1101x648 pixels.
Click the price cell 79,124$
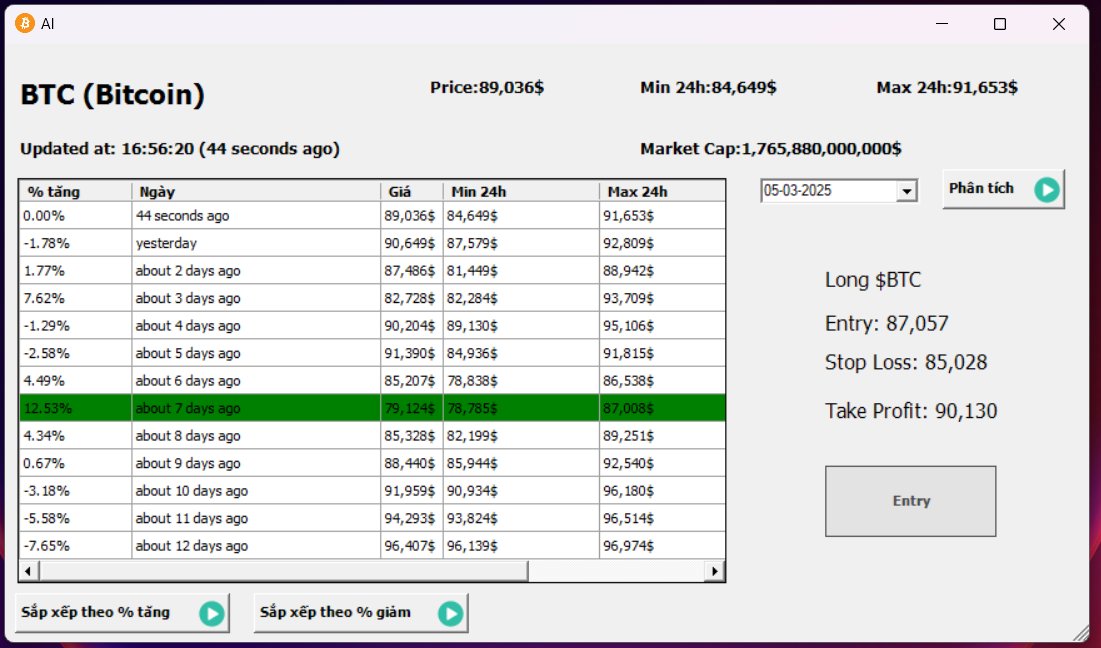(x=411, y=408)
